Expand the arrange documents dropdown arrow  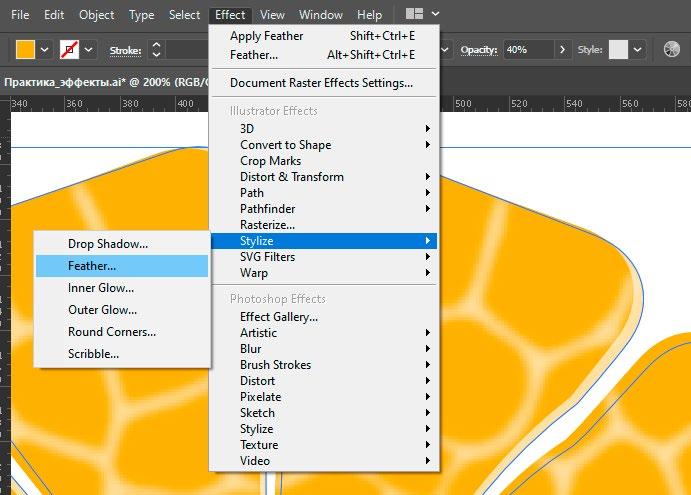pyautogui.click(x=435, y=14)
